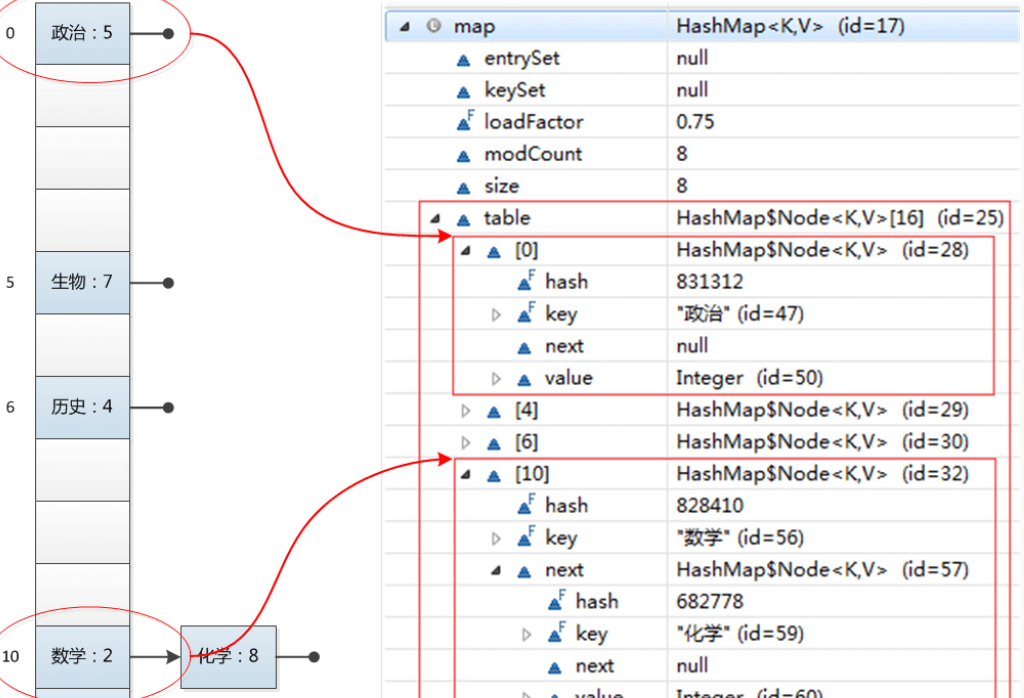Click hash field icon with value 831312

pos(526,282)
